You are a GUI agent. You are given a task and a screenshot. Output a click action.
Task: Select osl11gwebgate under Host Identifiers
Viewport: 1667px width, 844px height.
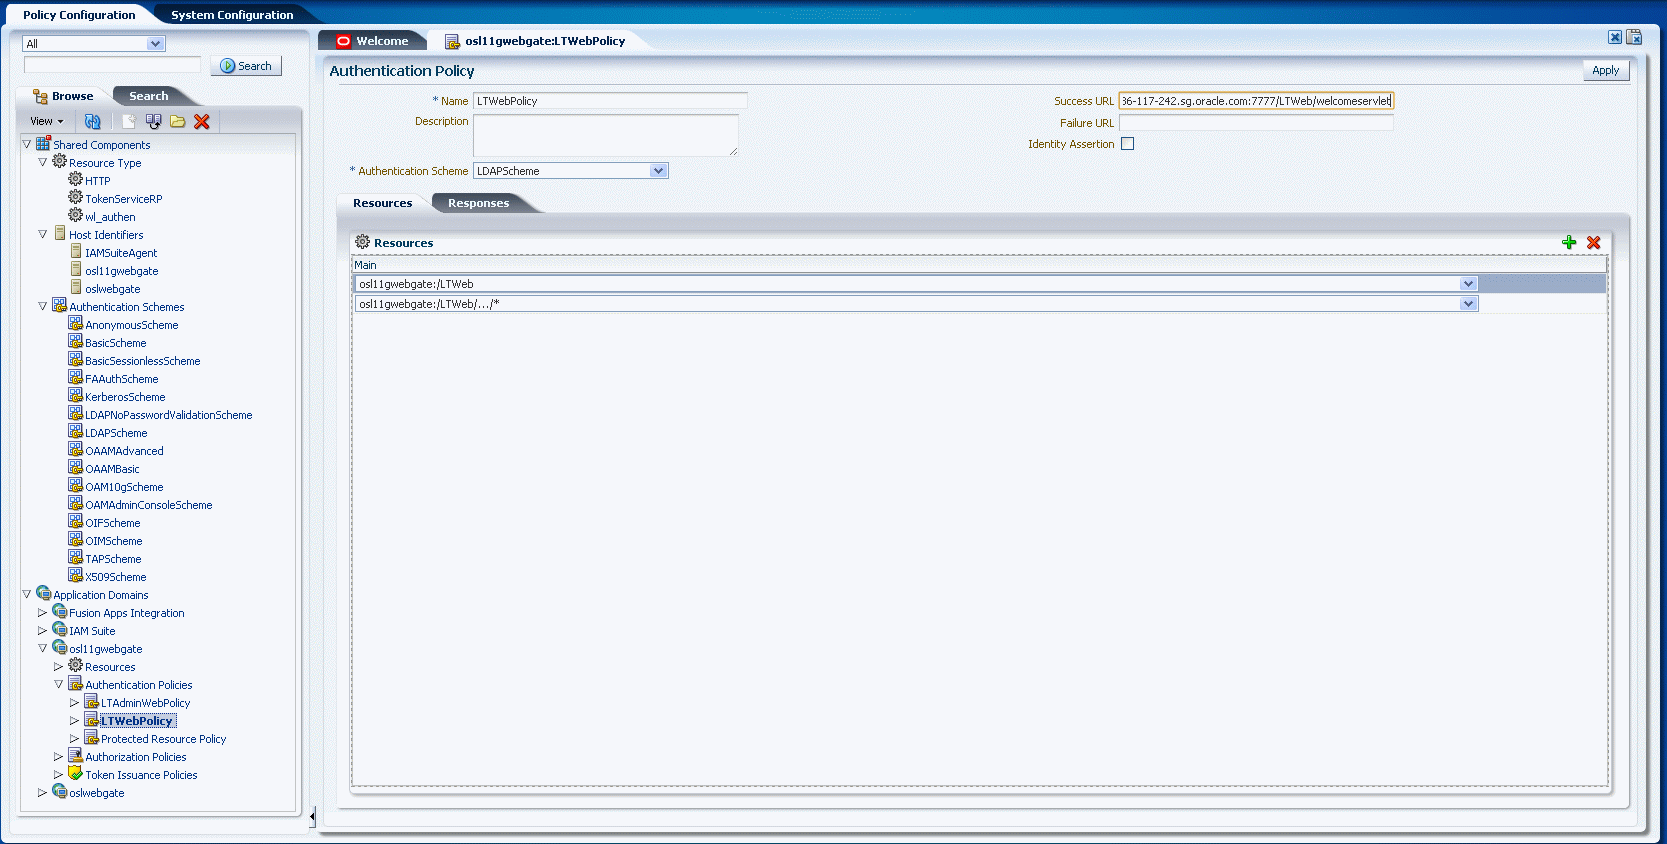pos(122,271)
